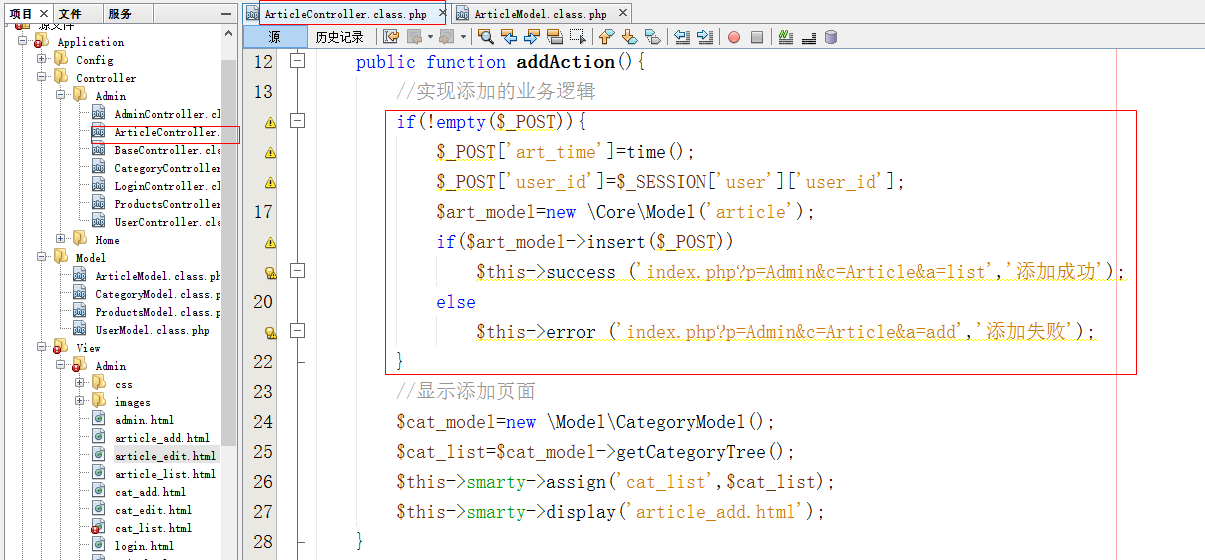The height and width of the screenshot is (560, 1205).
Task: Collapse the addAction function code fold
Action: click(x=297, y=62)
